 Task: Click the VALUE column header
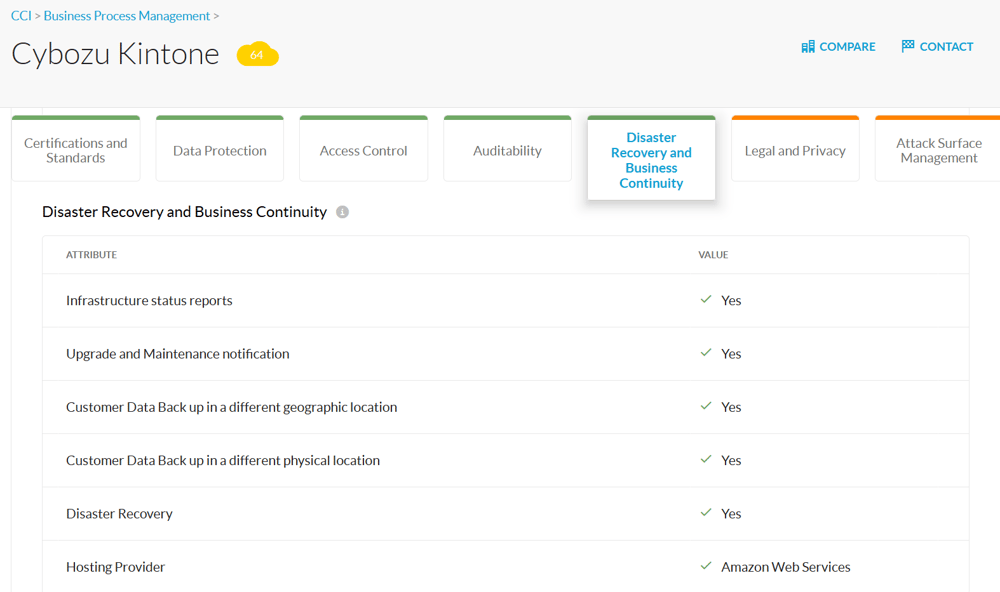tap(713, 255)
